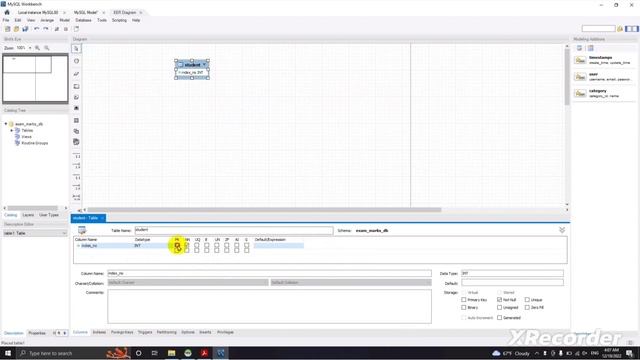This screenshot has width=640, height=360.
Task: Collapse the table editor header double chevron
Action: (562, 230)
